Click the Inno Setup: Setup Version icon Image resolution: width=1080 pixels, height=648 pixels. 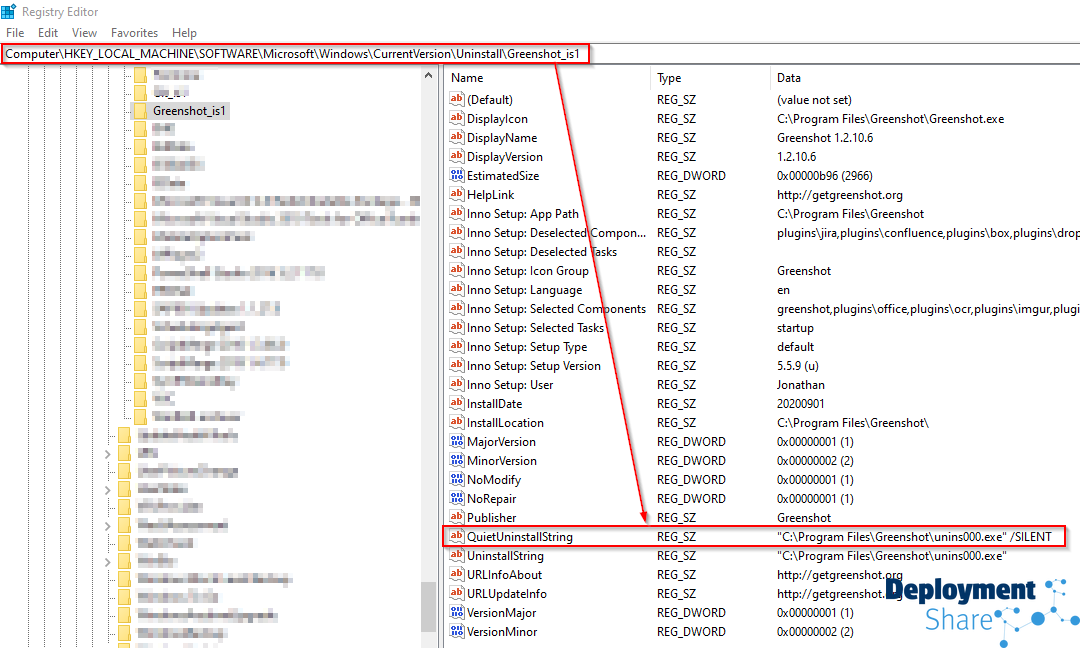coord(457,366)
